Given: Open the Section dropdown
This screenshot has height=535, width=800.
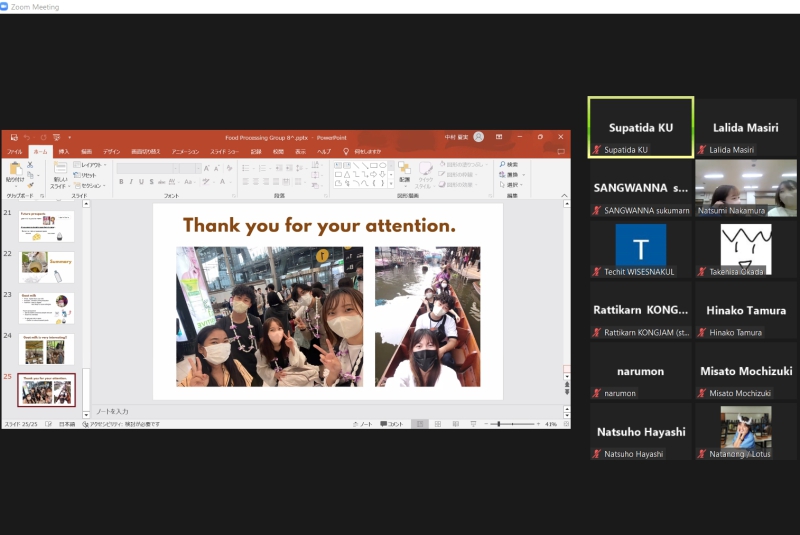Looking at the screenshot, I should pos(90,185).
